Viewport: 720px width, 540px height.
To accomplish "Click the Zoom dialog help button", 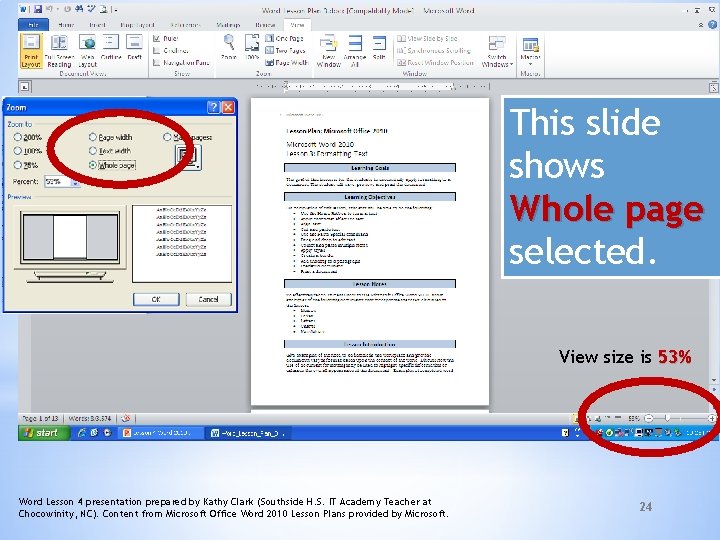I will (x=213, y=107).
